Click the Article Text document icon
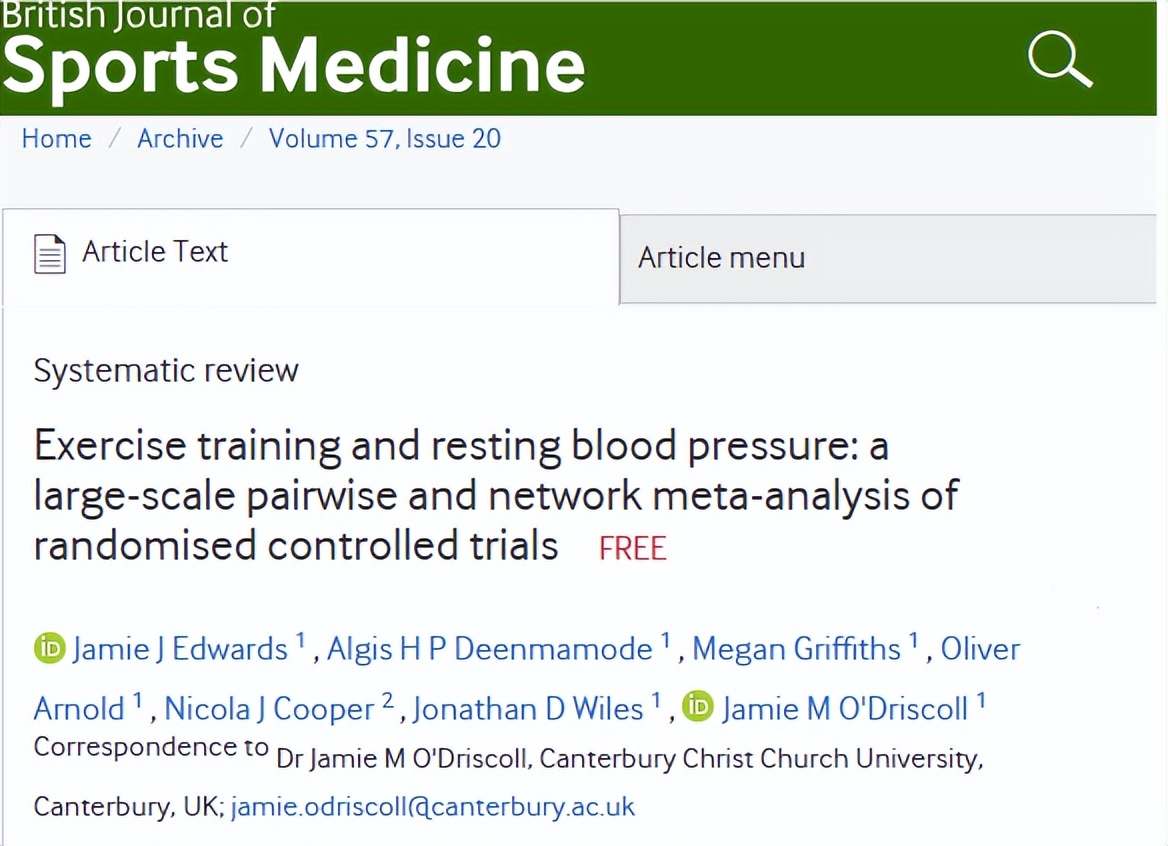 pos(50,253)
